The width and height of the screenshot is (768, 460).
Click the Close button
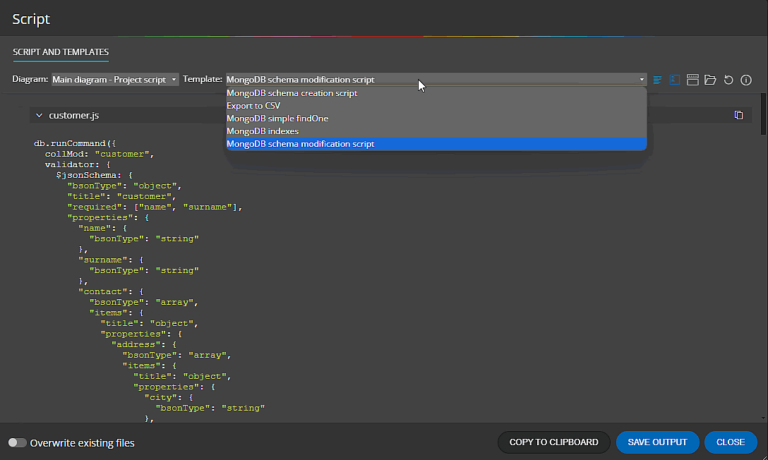[x=730, y=442]
